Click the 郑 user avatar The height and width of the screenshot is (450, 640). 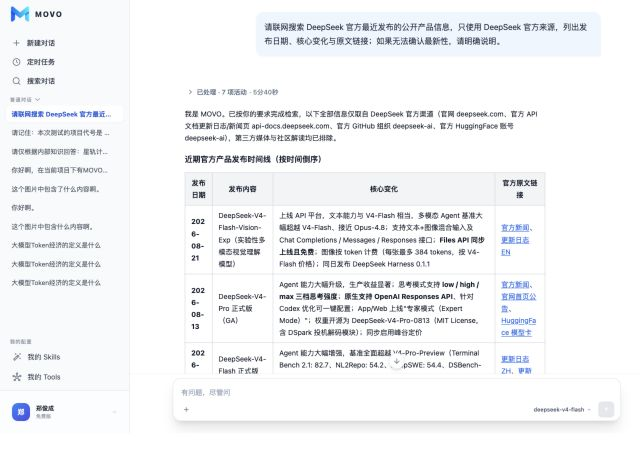point(21,412)
